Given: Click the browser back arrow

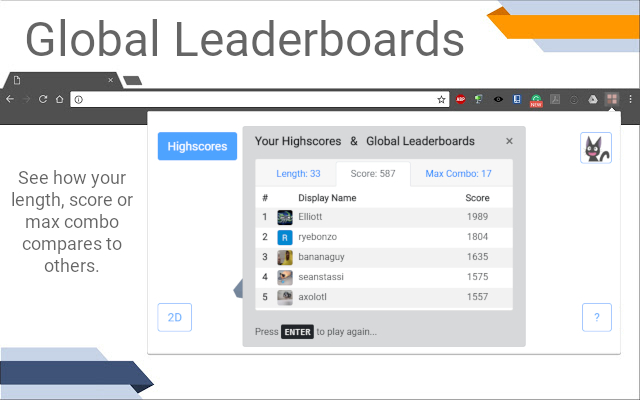Looking at the screenshot, I should coord(10,99).
